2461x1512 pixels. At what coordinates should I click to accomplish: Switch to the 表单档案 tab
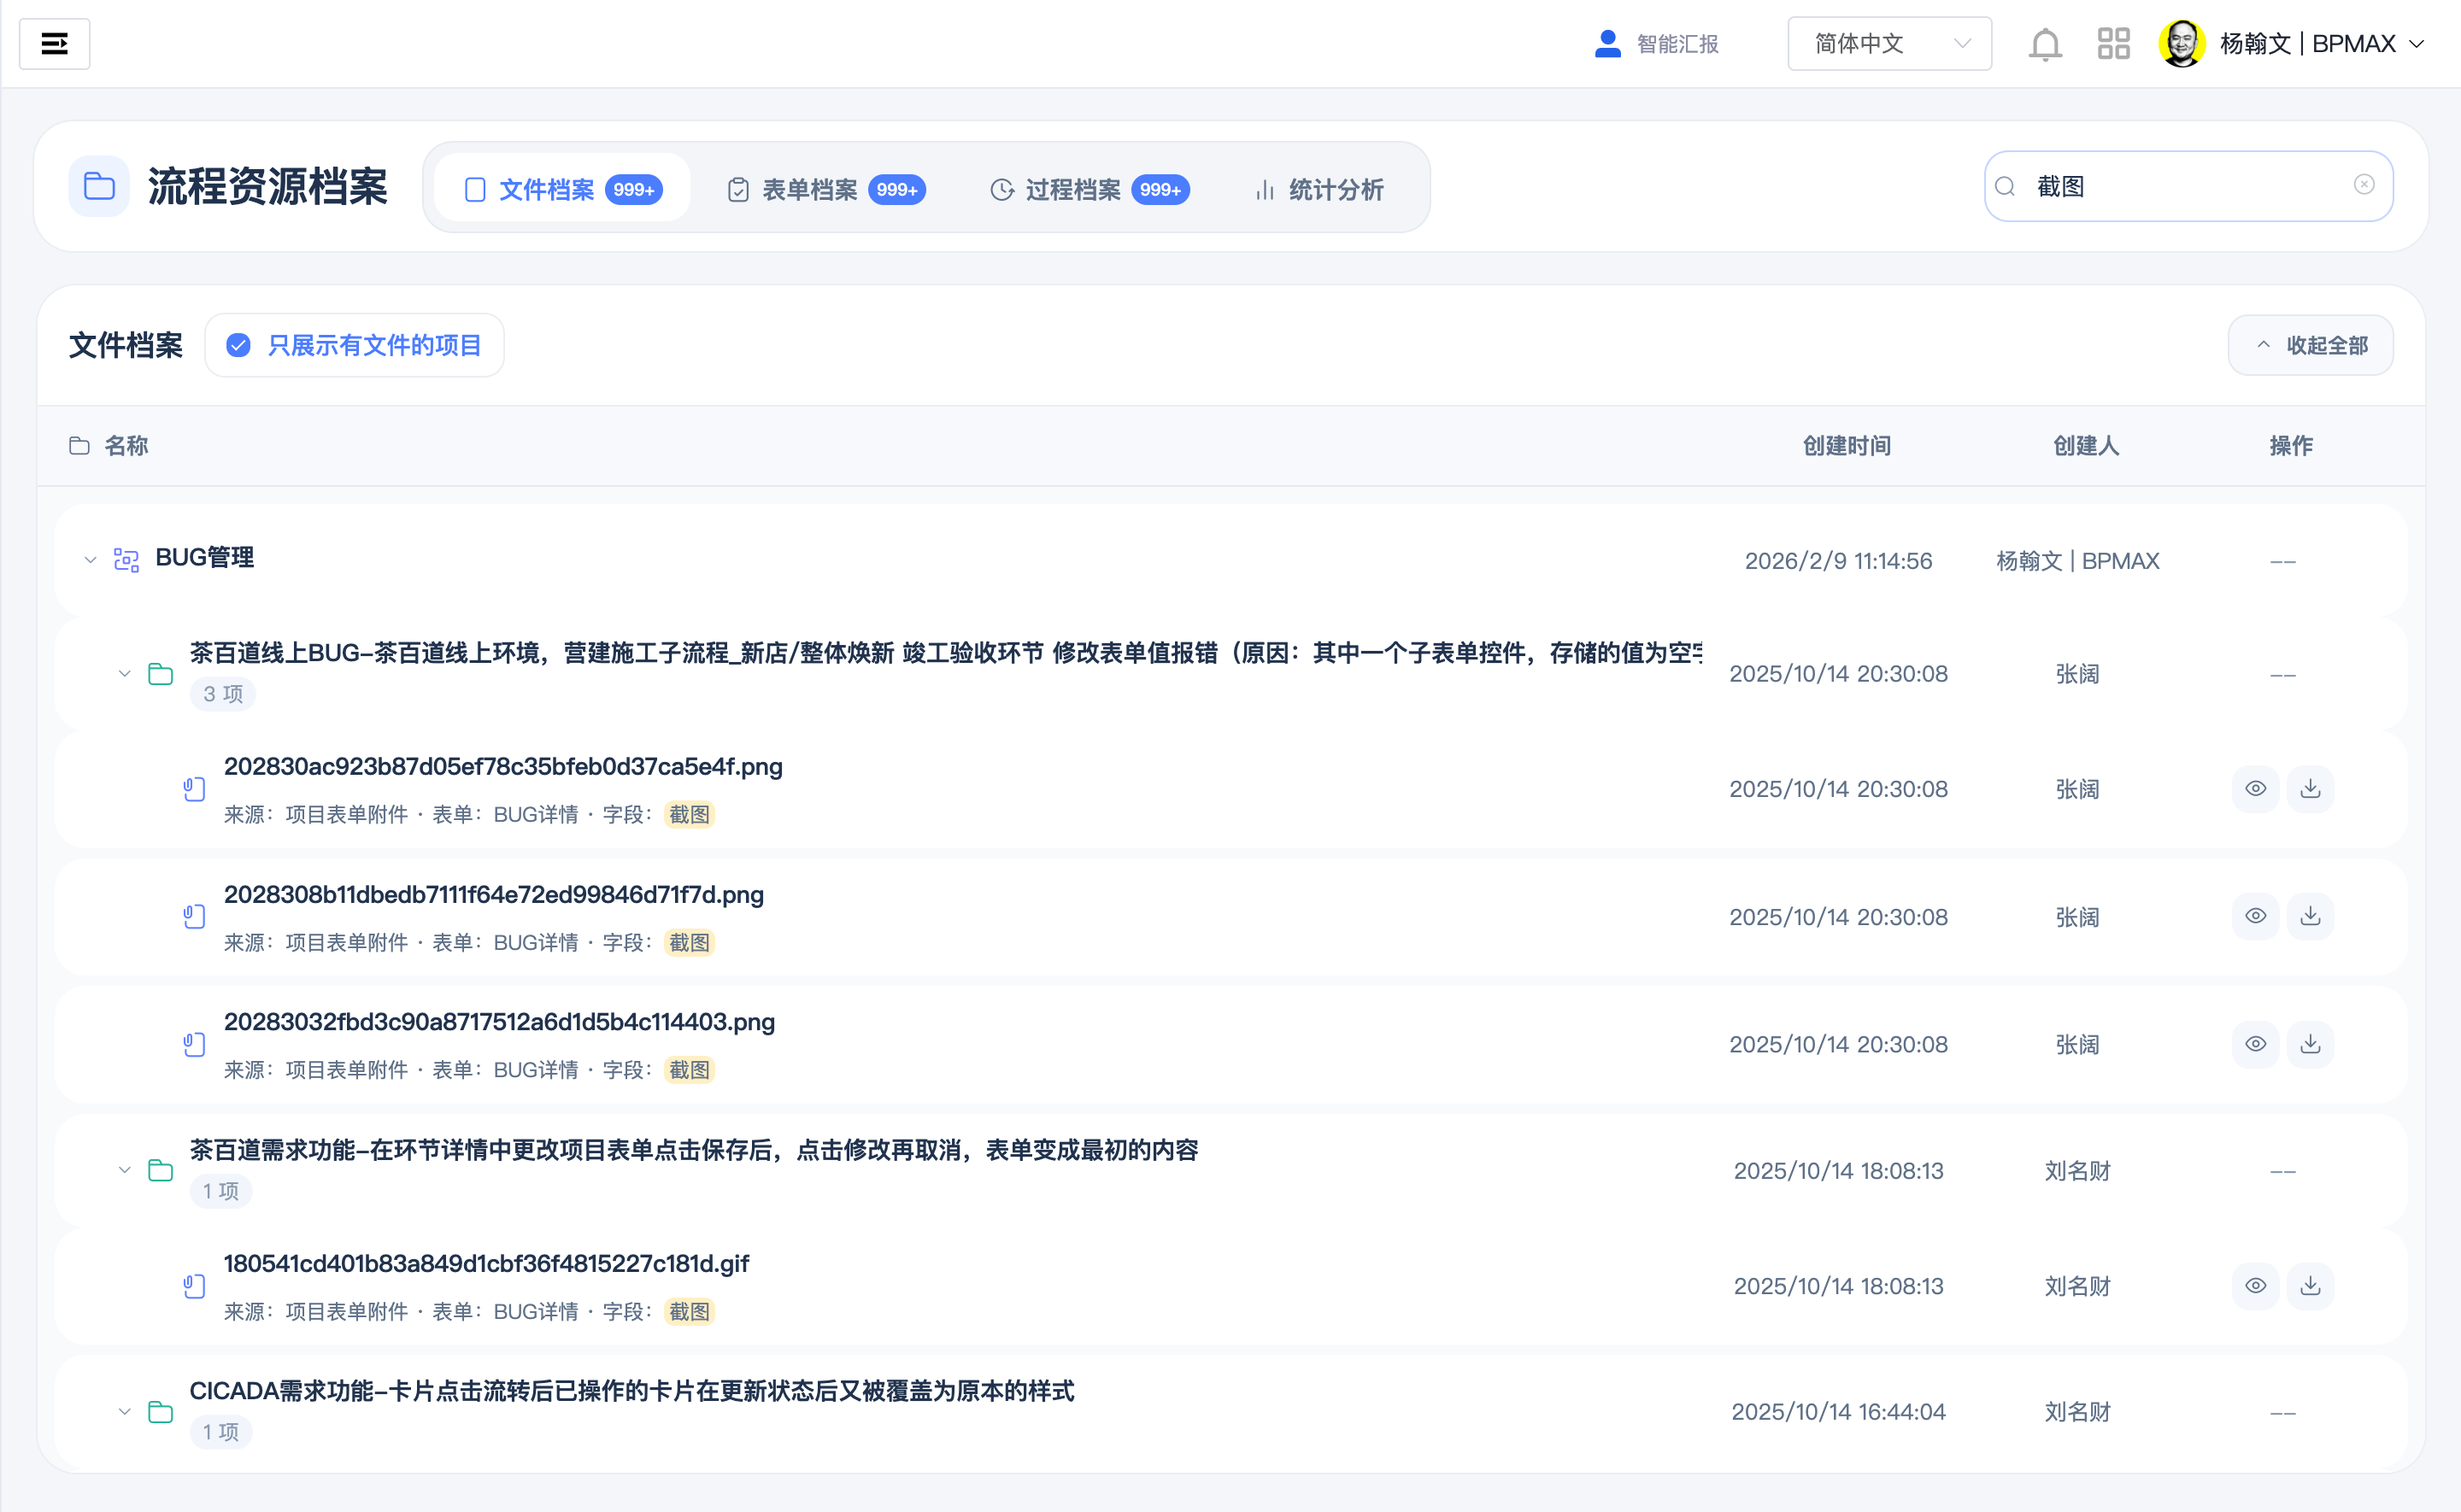click(810, 188)
